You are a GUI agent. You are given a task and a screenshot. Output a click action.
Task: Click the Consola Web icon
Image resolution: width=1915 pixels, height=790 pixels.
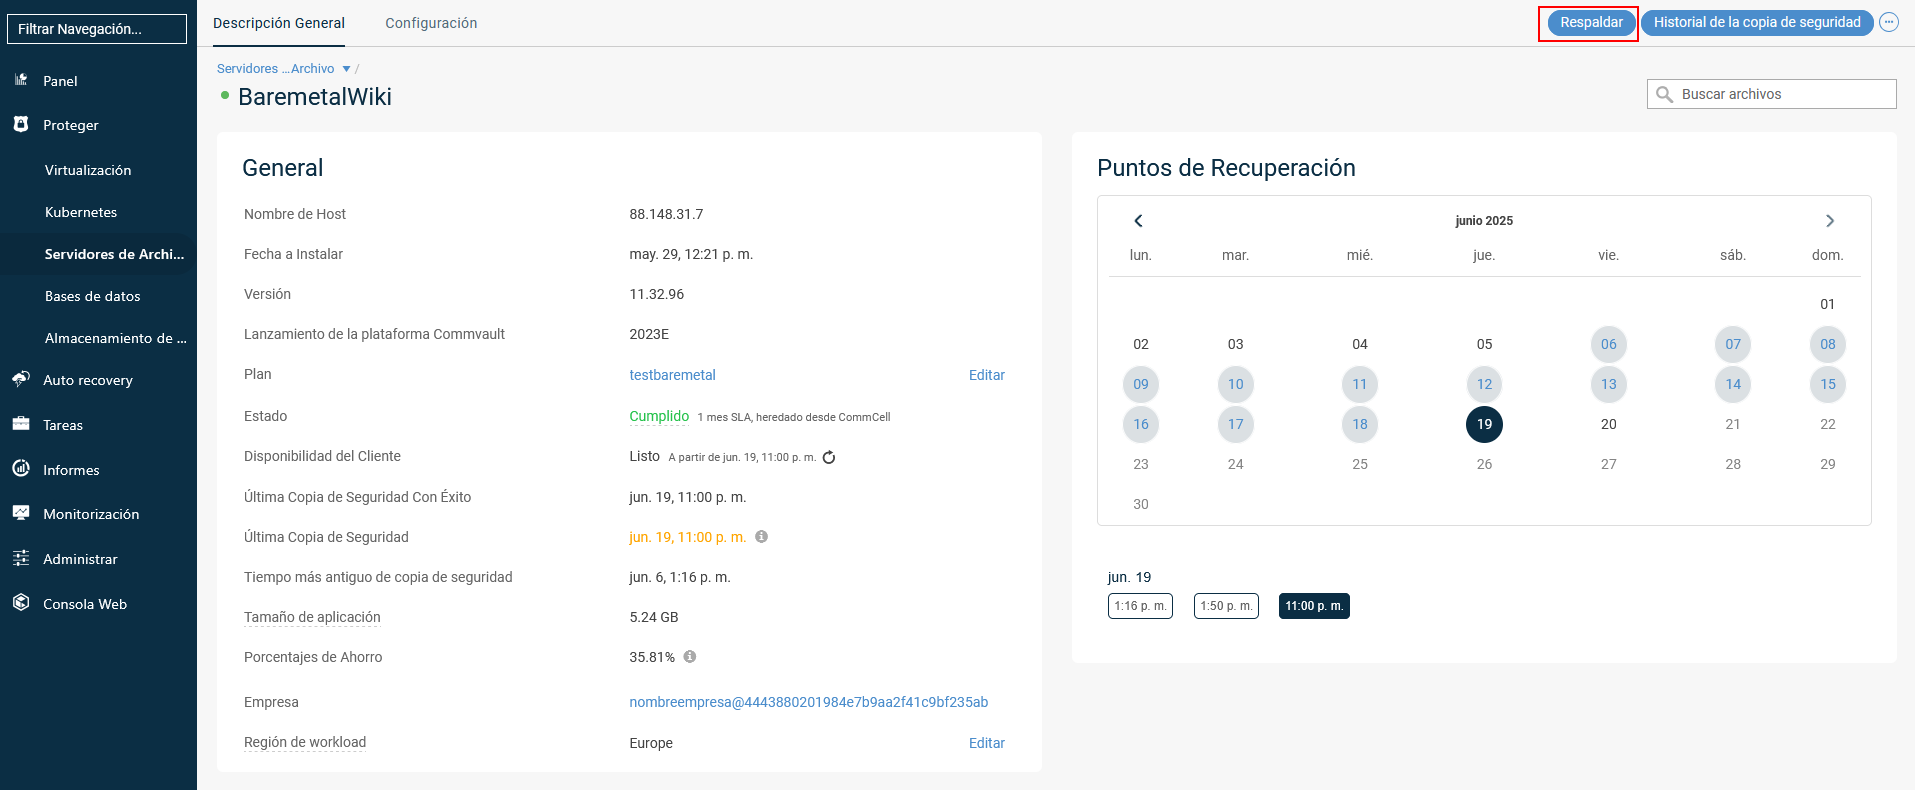(x=21, y=603)
